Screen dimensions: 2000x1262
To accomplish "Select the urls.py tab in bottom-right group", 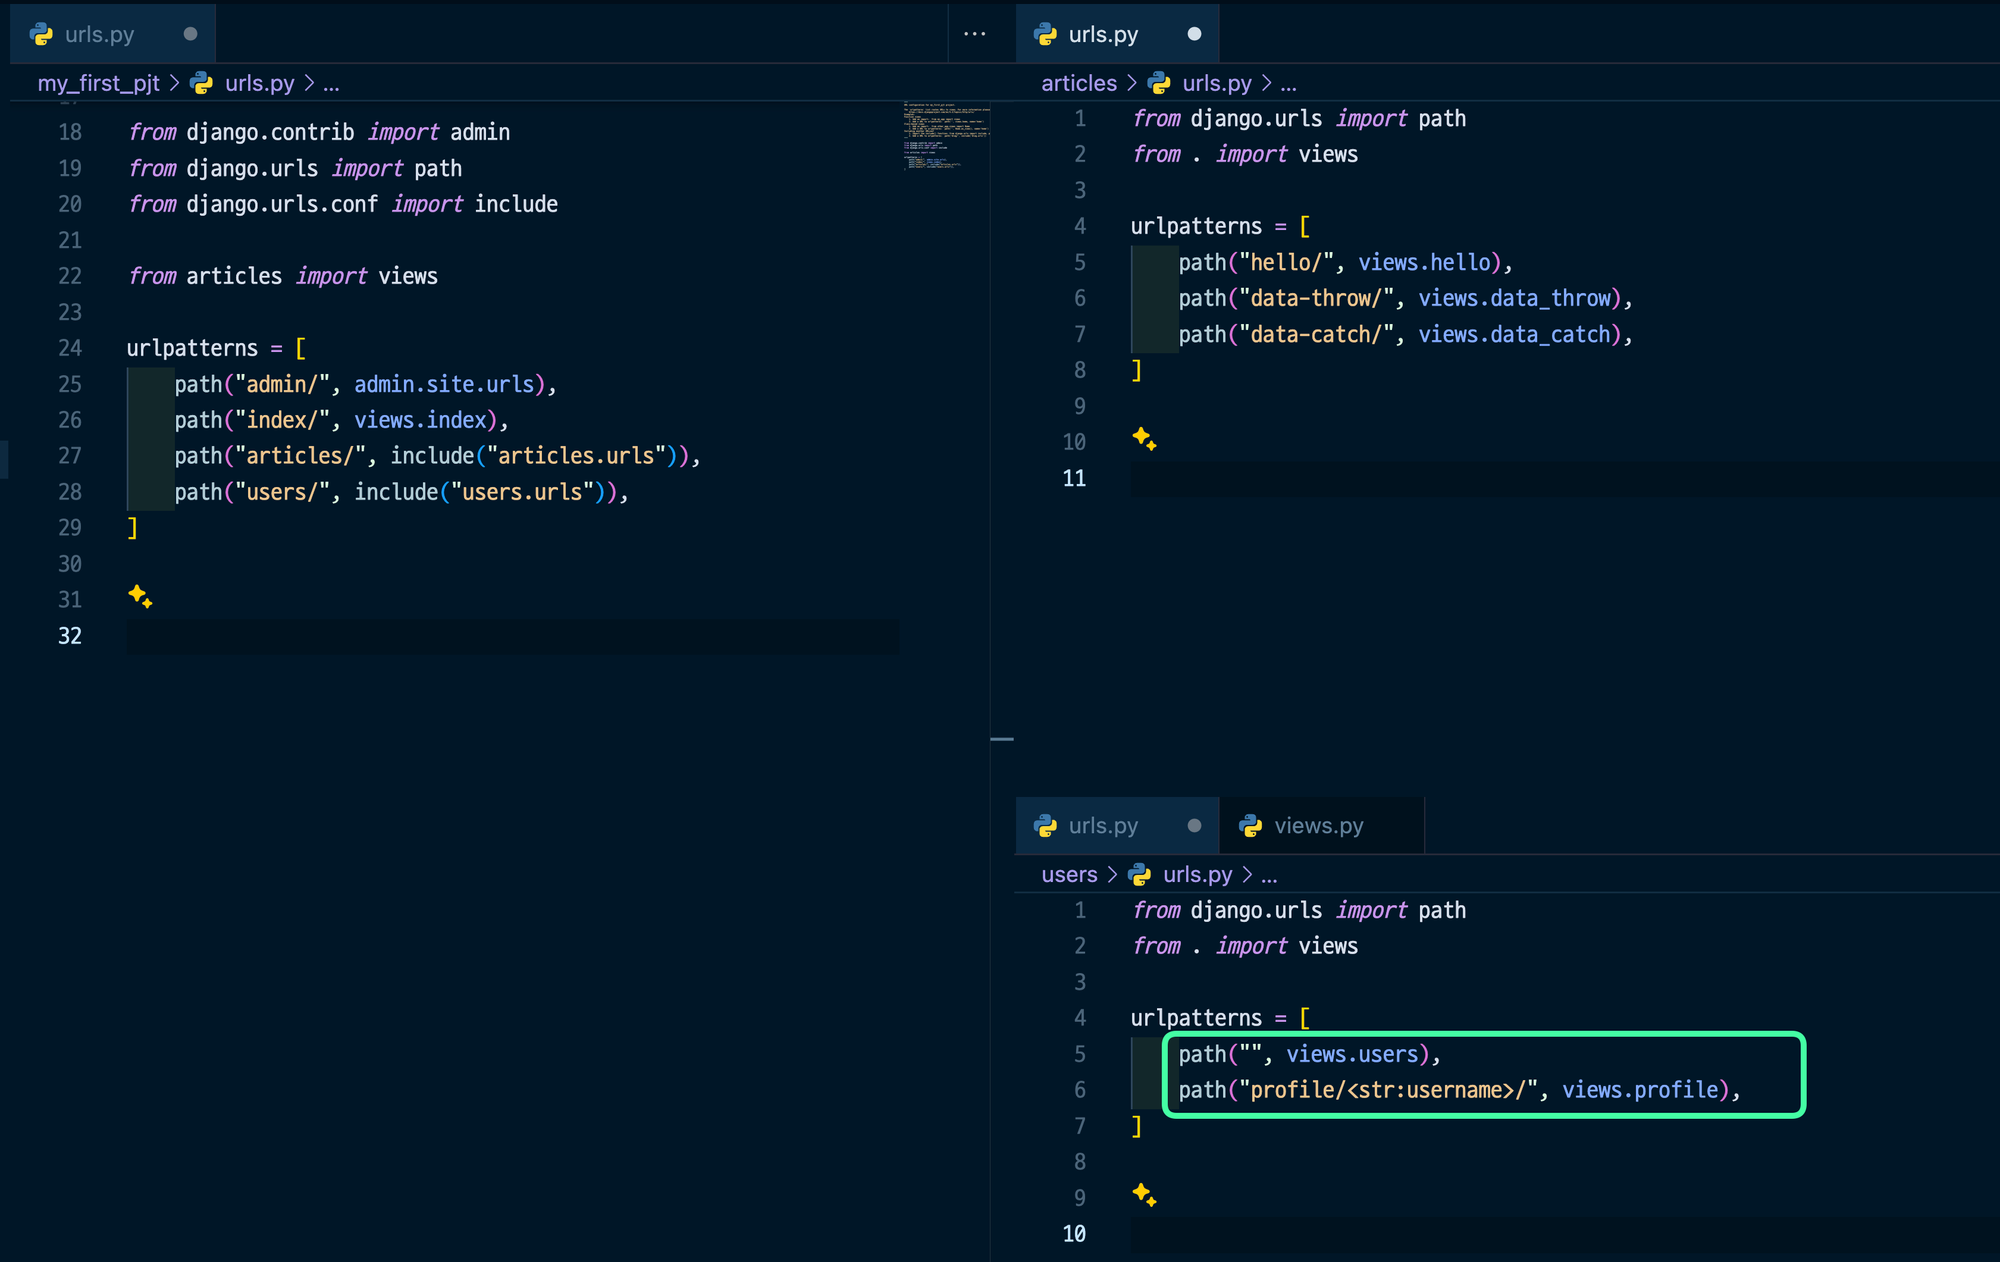I will click(1102, 826).
